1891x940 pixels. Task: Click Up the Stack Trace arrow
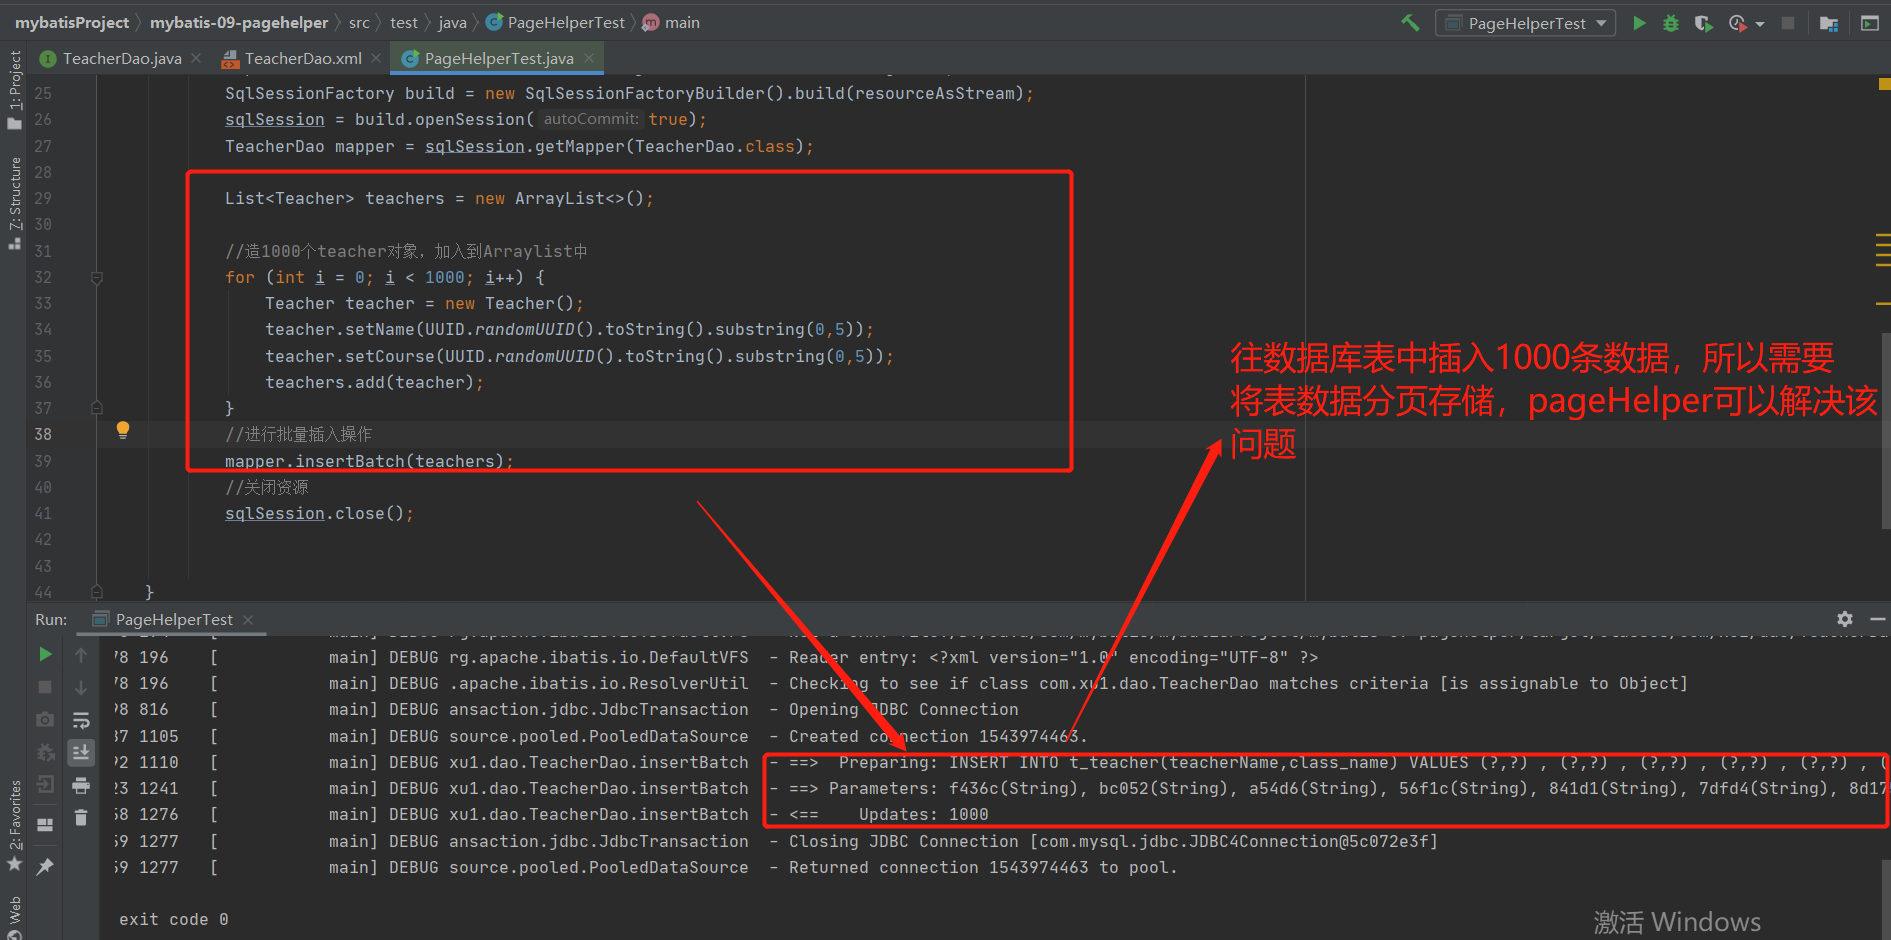(81, 655)
